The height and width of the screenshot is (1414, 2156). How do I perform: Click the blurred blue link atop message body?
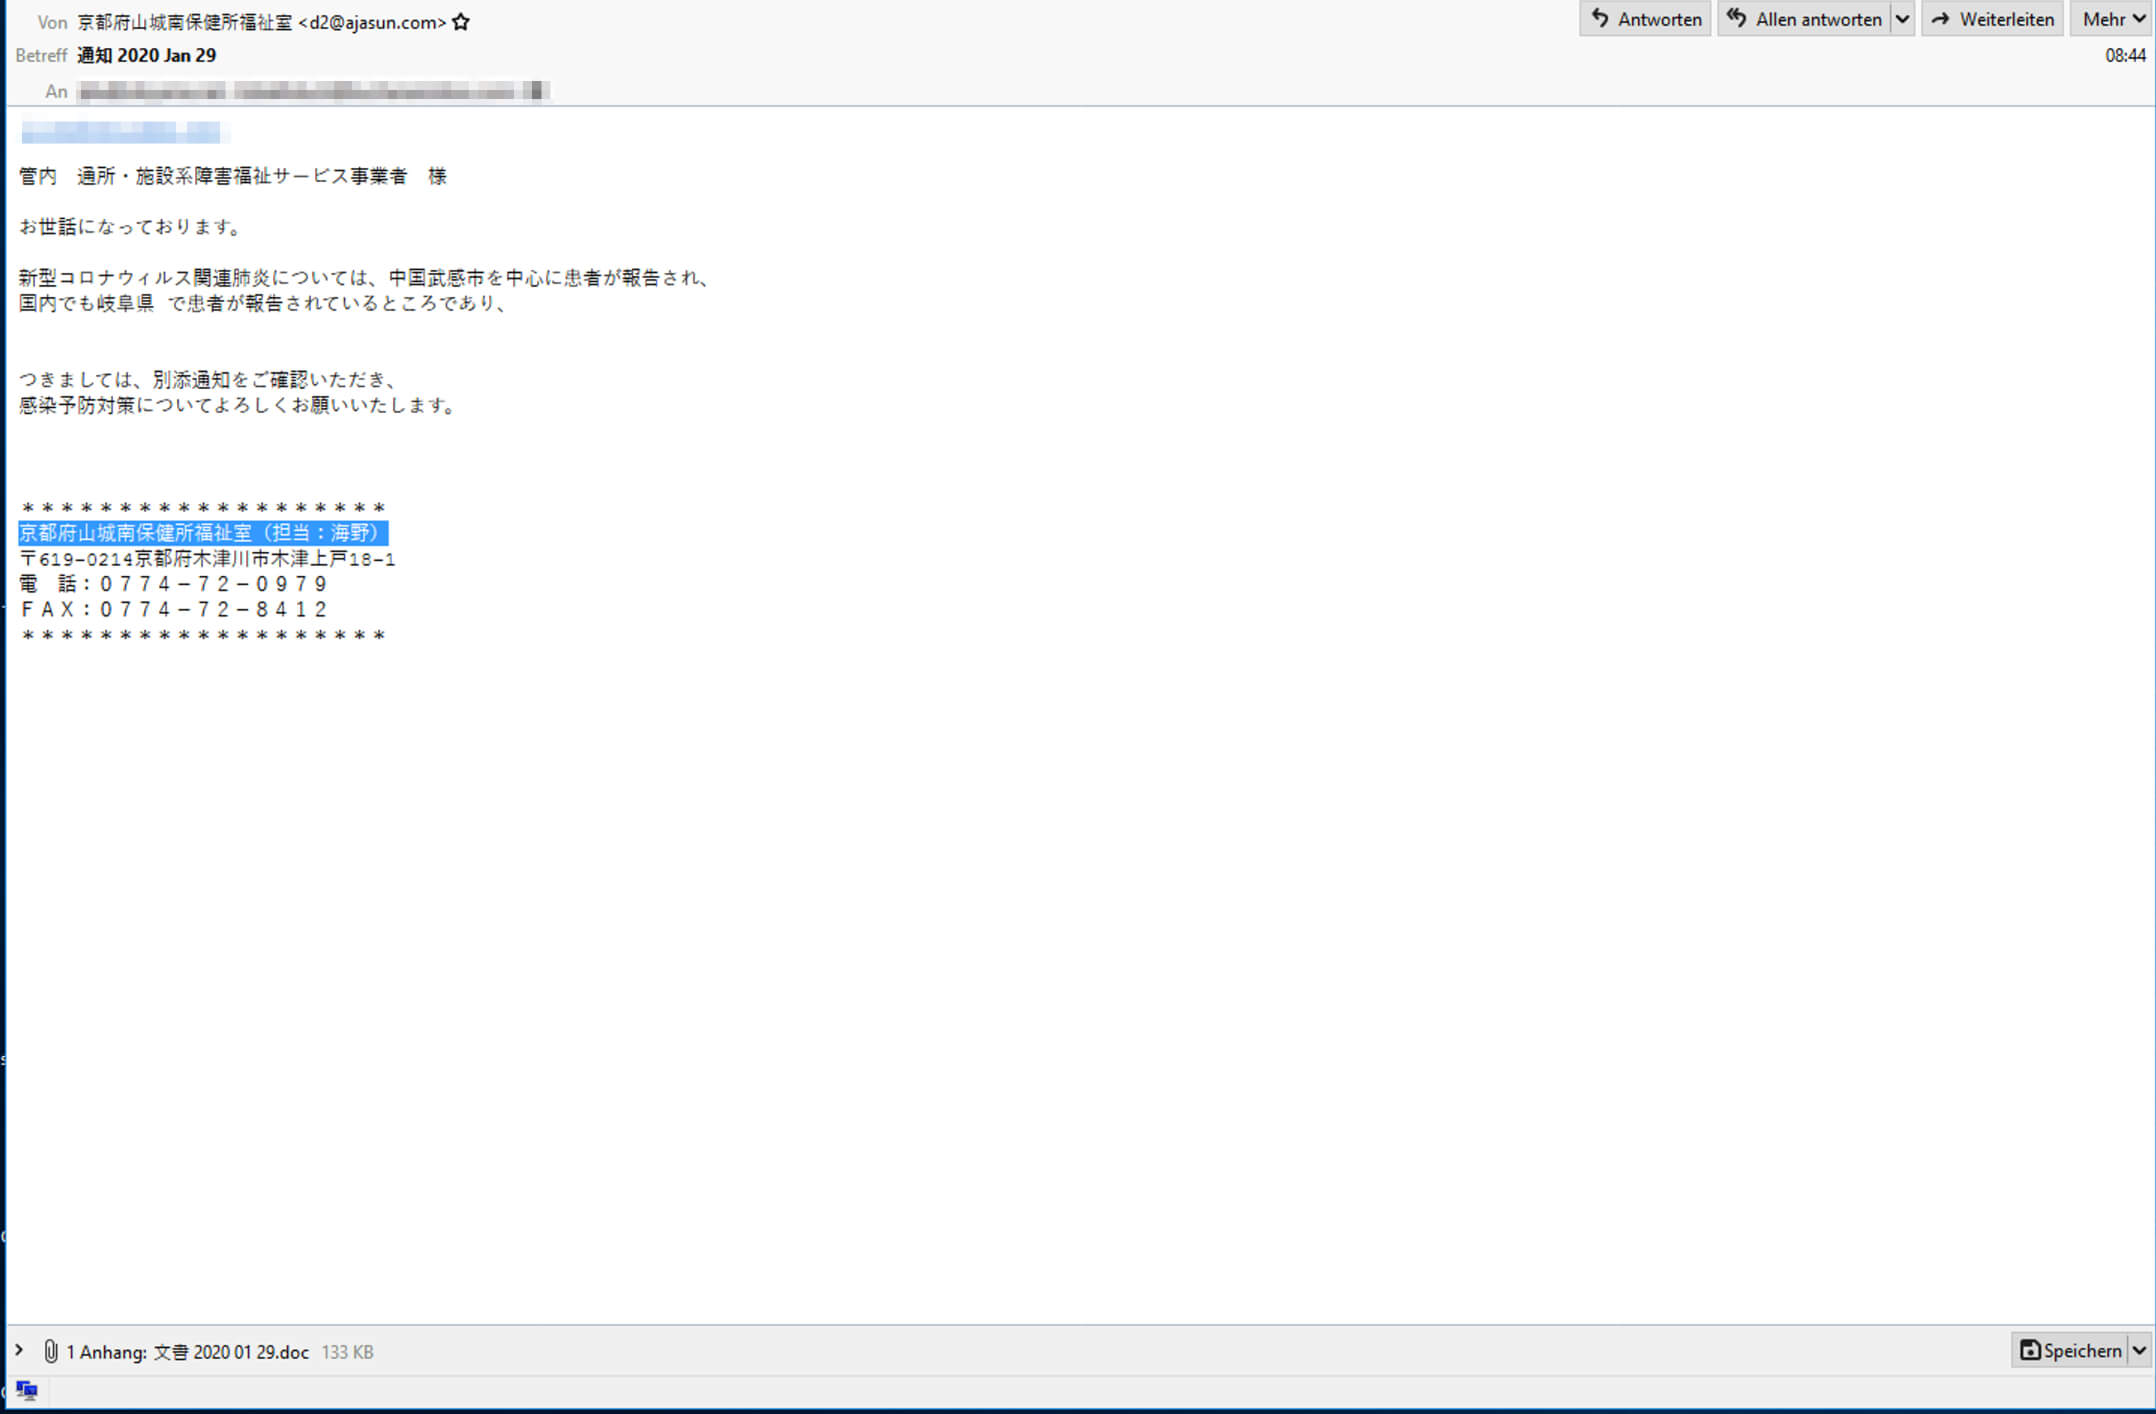point(122,132)
